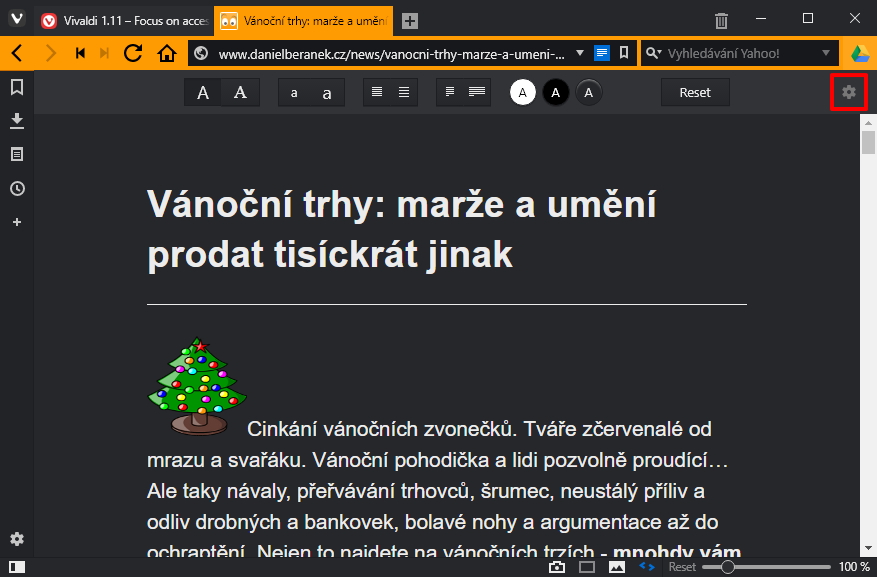Show site info globe icon

coord(201,53)
